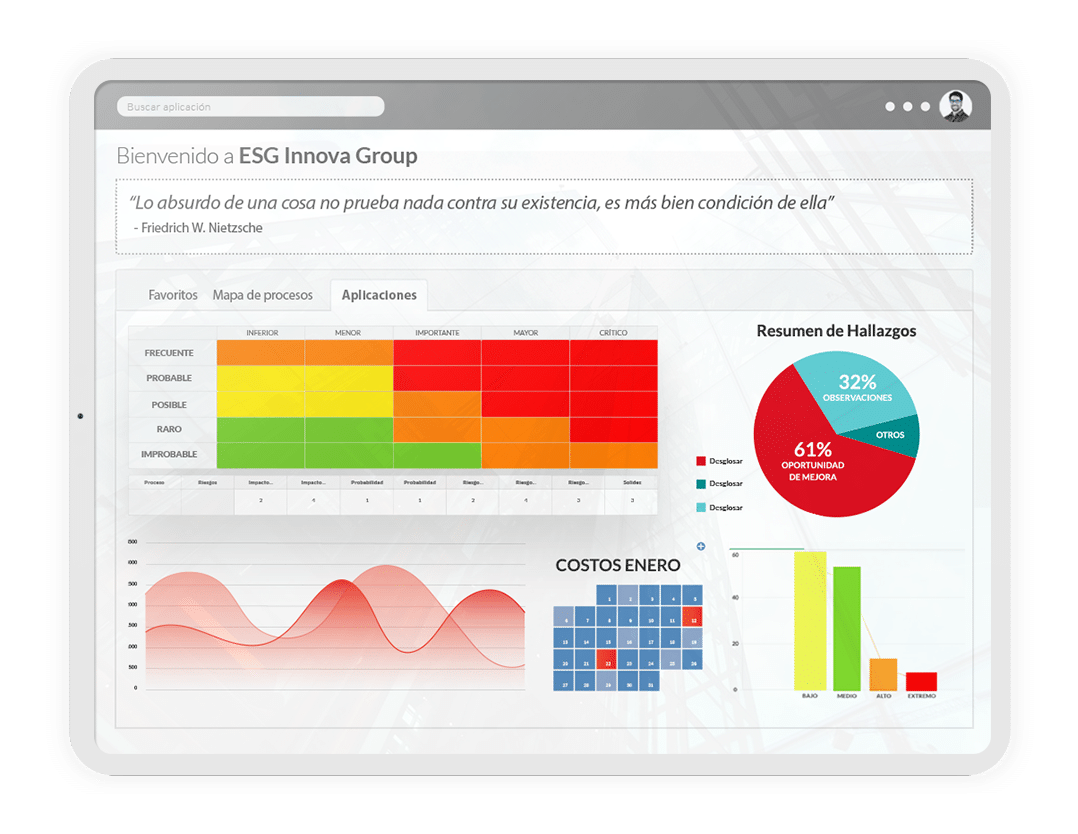Select the Aplicaciones tab

coord(379,294)
